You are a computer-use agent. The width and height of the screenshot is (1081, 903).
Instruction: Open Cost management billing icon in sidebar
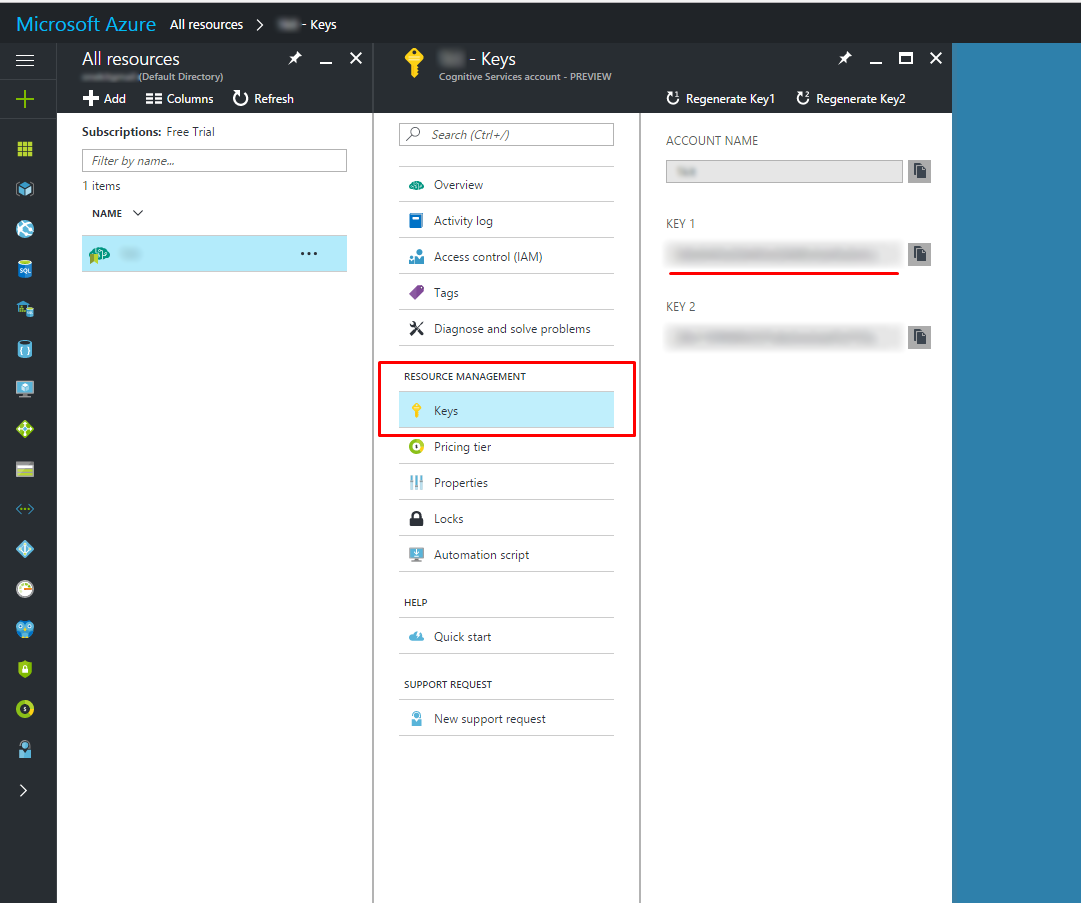25,709
